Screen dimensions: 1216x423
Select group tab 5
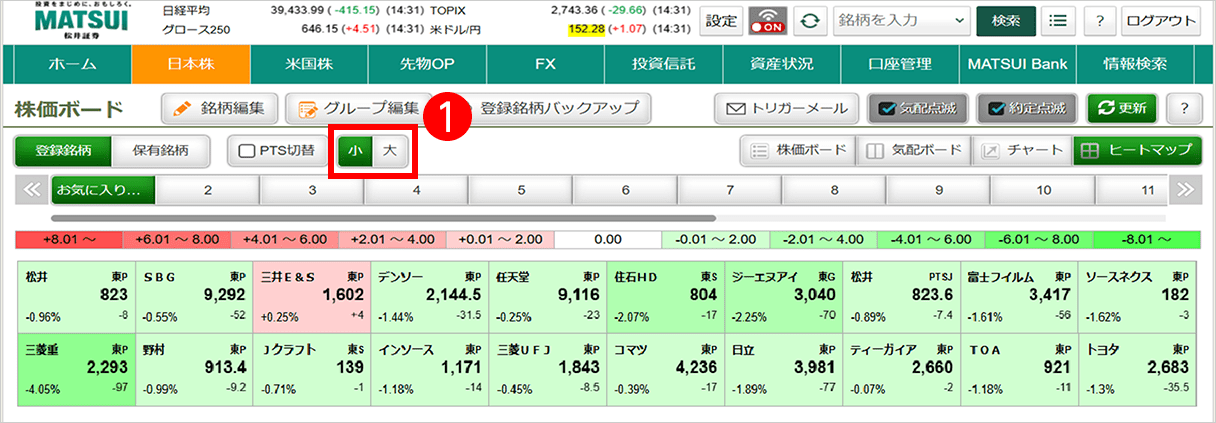tap(521, 189)
